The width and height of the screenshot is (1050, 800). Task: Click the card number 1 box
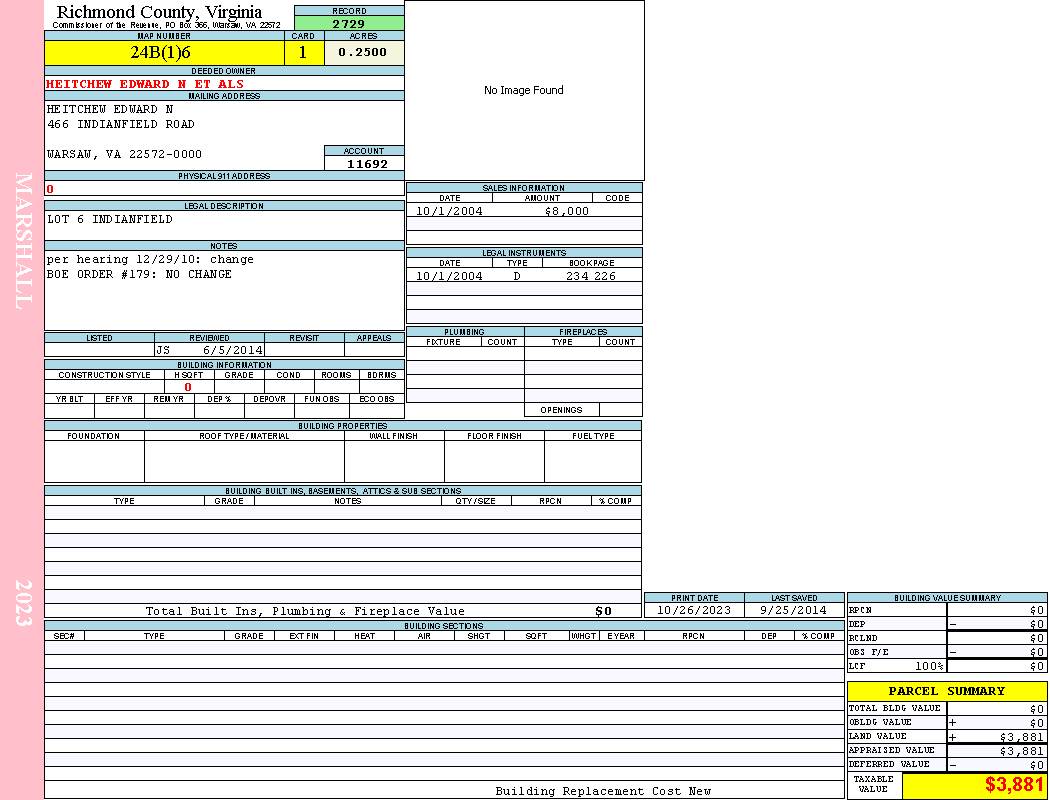pos(303,53)
